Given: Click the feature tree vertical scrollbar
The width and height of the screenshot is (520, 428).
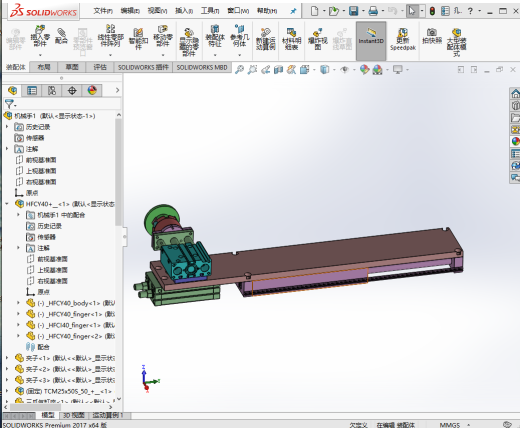Looking at the screenshot, I should [118, 172].
